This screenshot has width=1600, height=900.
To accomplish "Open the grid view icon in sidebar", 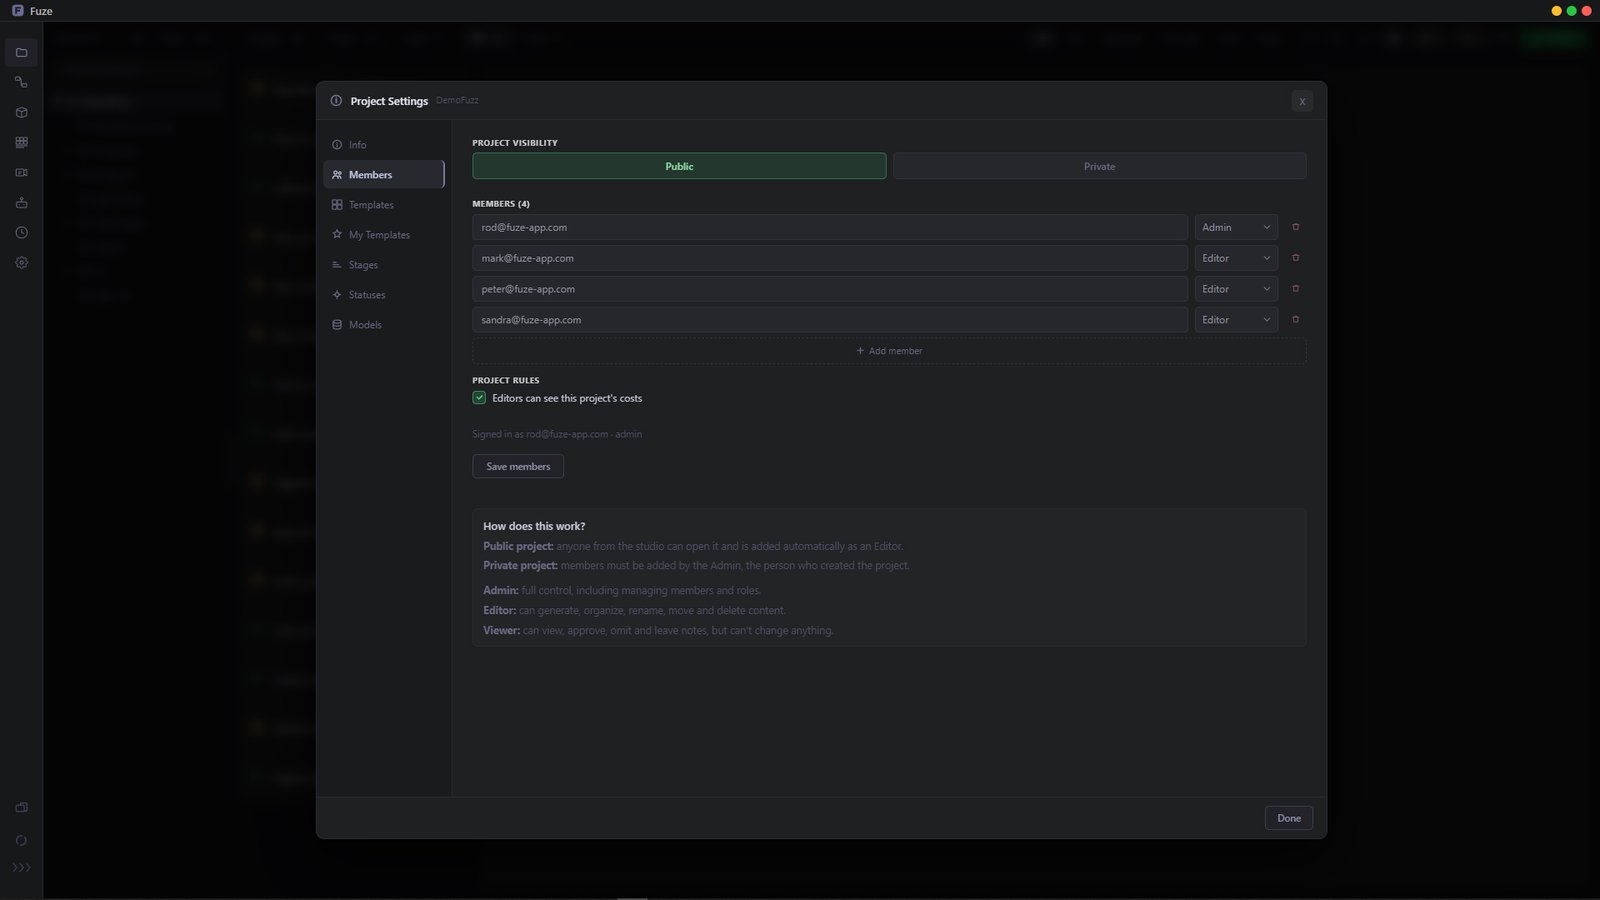I will (21, 142).
